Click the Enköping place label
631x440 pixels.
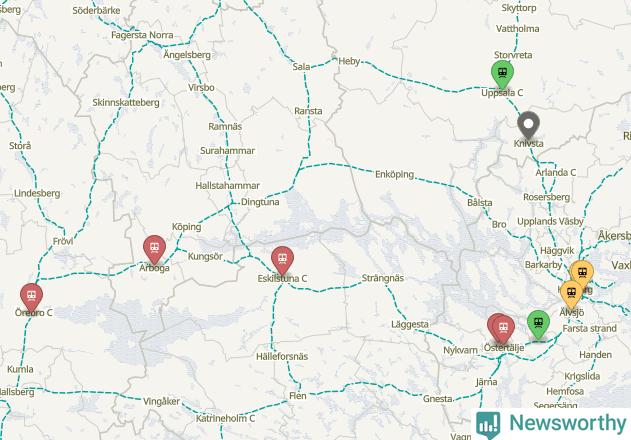pyautogui.click(x=394, y=174)
